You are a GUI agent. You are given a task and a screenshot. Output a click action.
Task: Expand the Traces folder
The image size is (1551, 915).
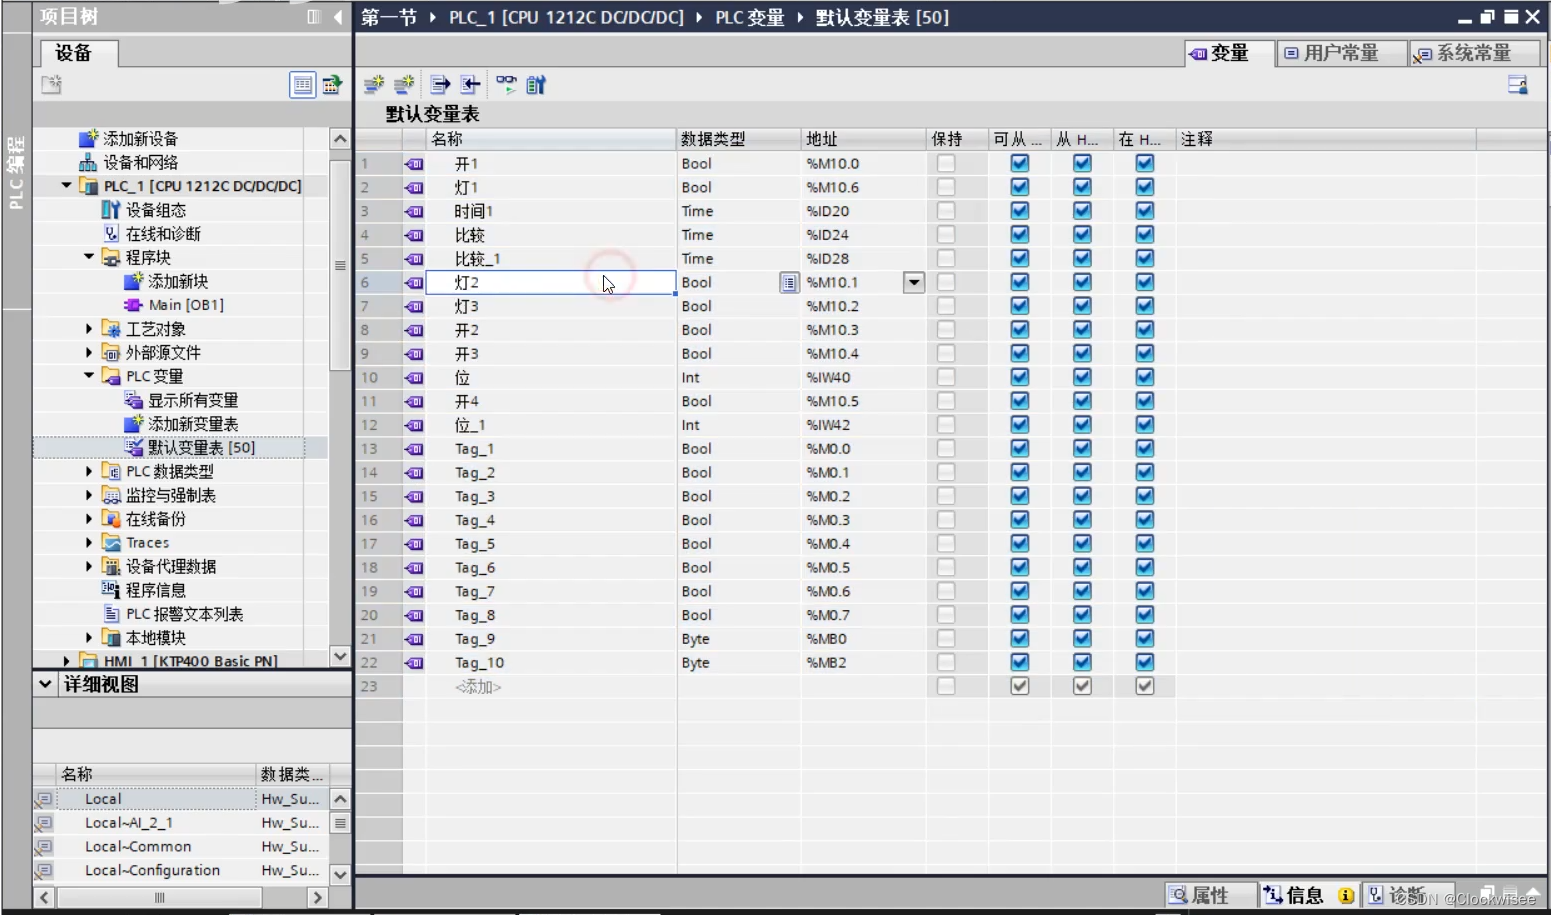coord(88,542)
